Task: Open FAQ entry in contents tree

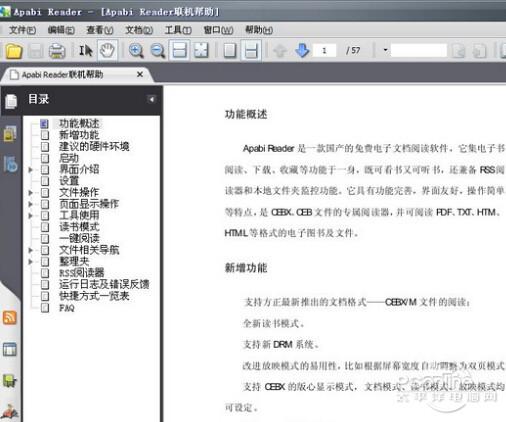Action: coord(67,308)
